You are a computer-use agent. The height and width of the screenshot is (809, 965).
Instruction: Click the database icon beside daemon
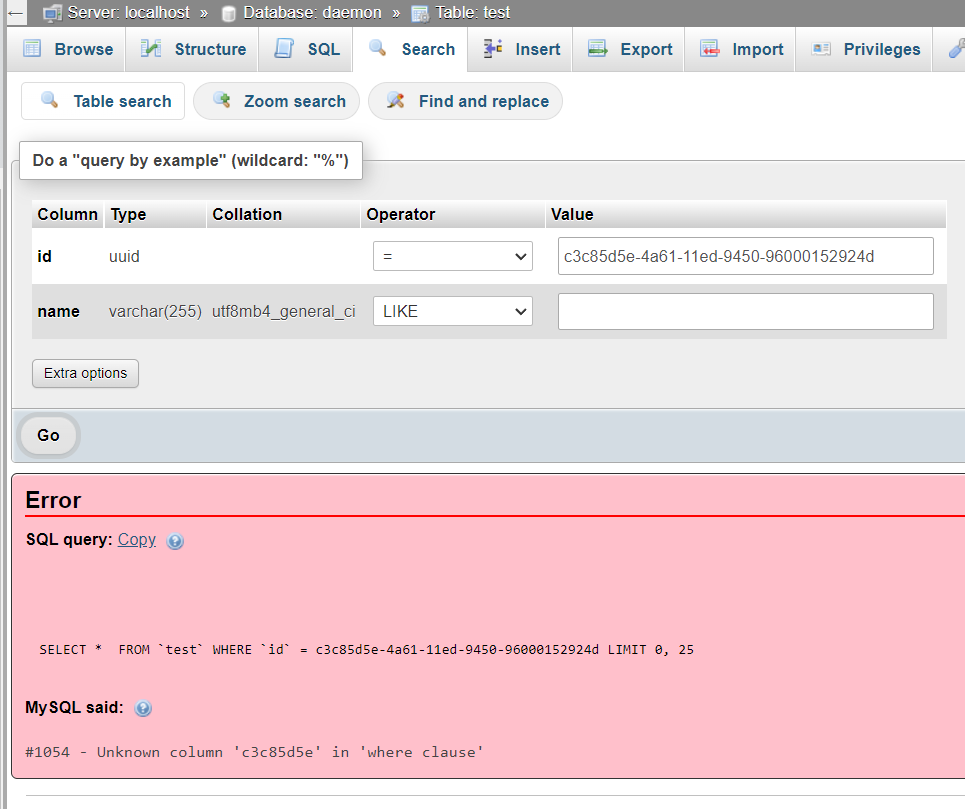(229, 12)
